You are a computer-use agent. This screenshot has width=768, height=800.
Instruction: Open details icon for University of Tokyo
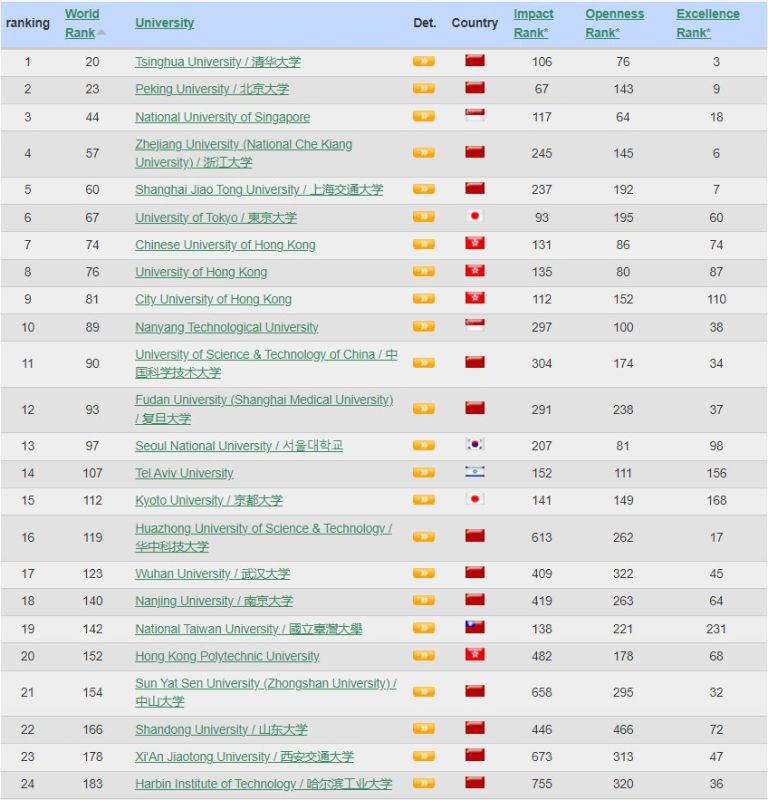pyautogui.click(x=424, y=217)
